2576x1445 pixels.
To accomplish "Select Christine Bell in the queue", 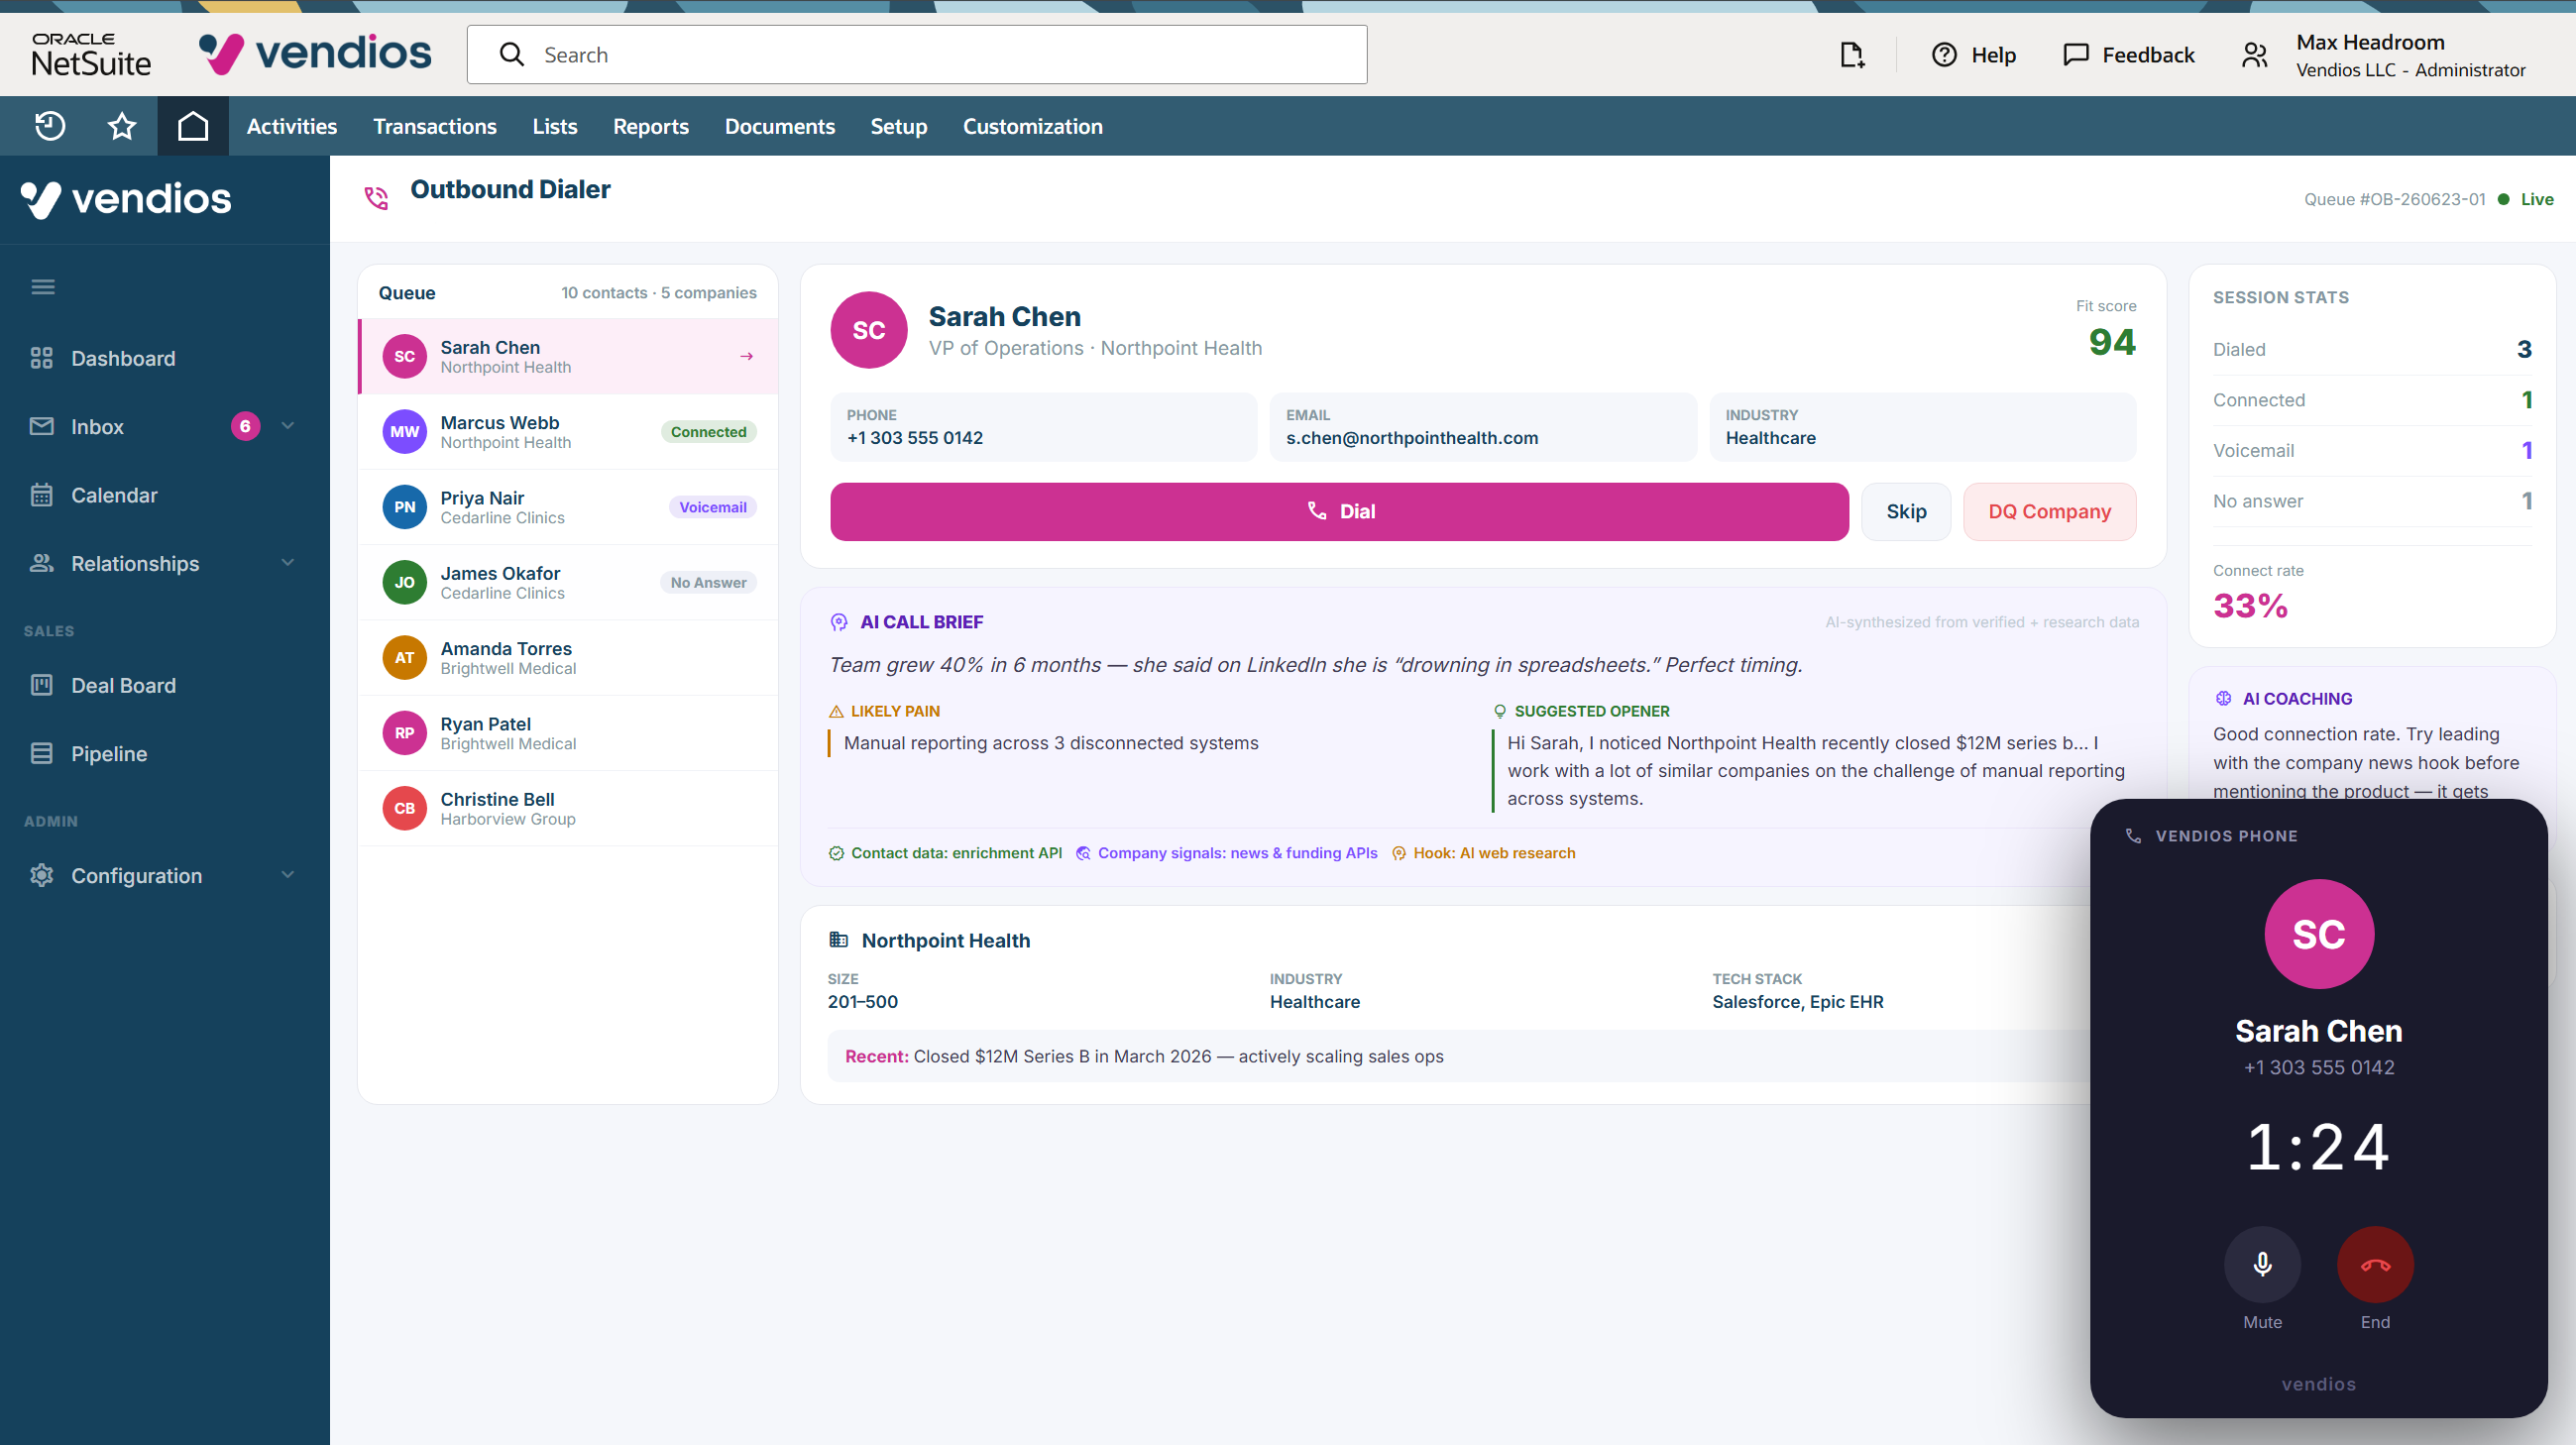I will coord(568,808).
